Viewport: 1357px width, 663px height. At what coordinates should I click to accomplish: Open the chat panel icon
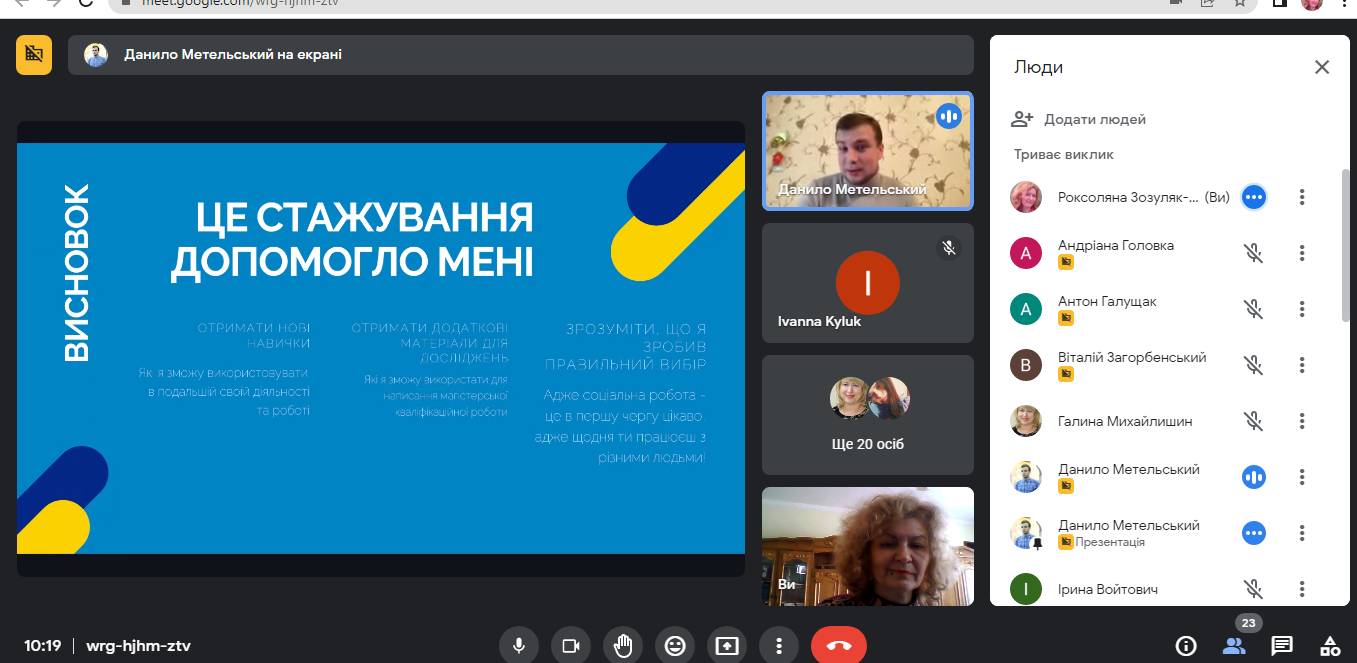click(x=1282, y=646)
